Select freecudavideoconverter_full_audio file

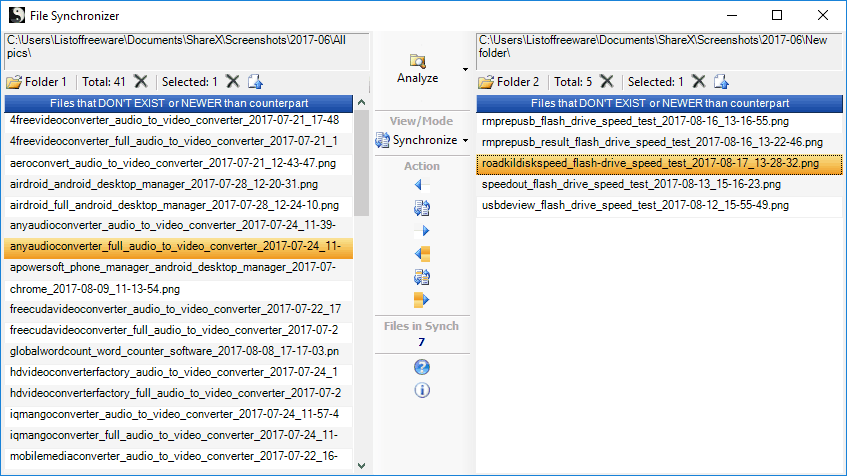(x=178, y=331)
